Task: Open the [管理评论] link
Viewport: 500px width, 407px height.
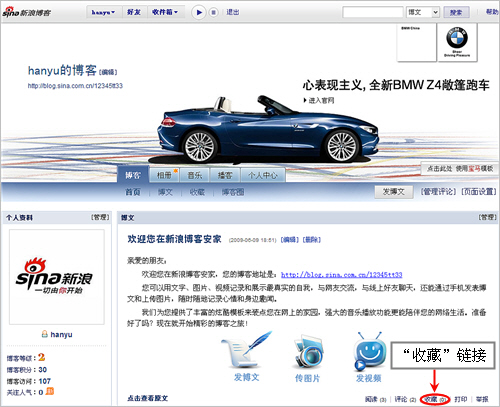Action: (438, 192)
